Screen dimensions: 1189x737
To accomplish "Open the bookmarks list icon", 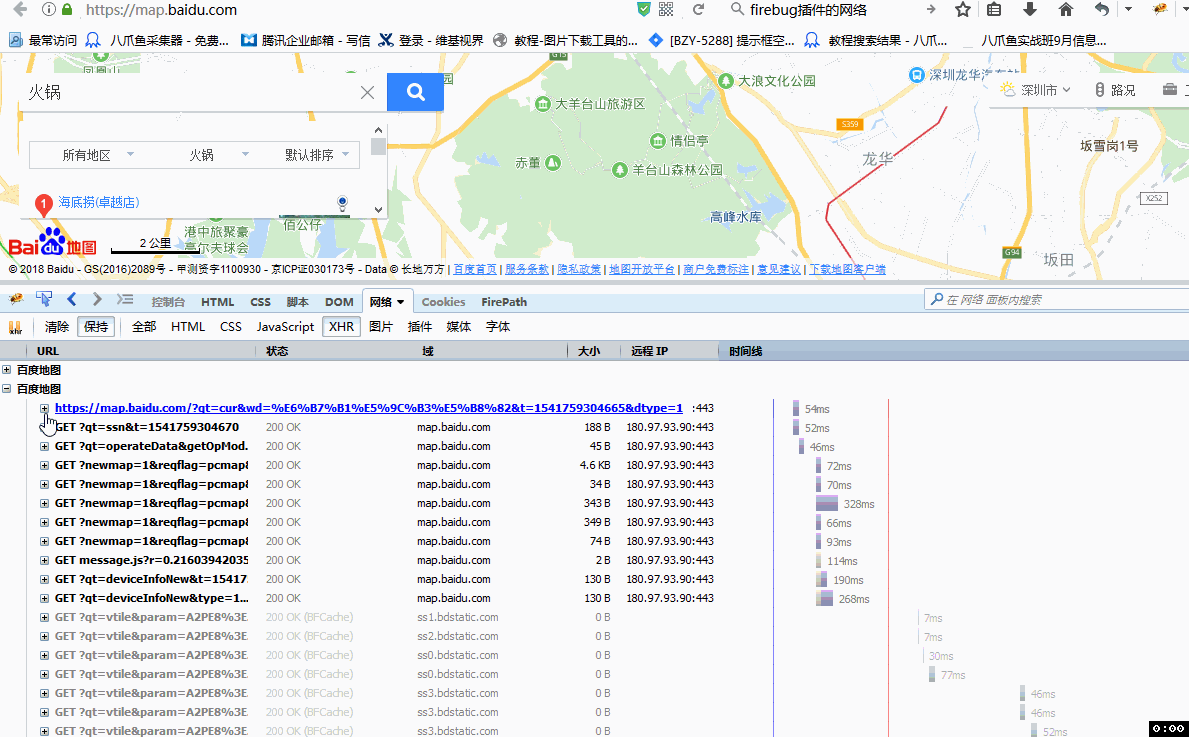I will coord(994,10).
